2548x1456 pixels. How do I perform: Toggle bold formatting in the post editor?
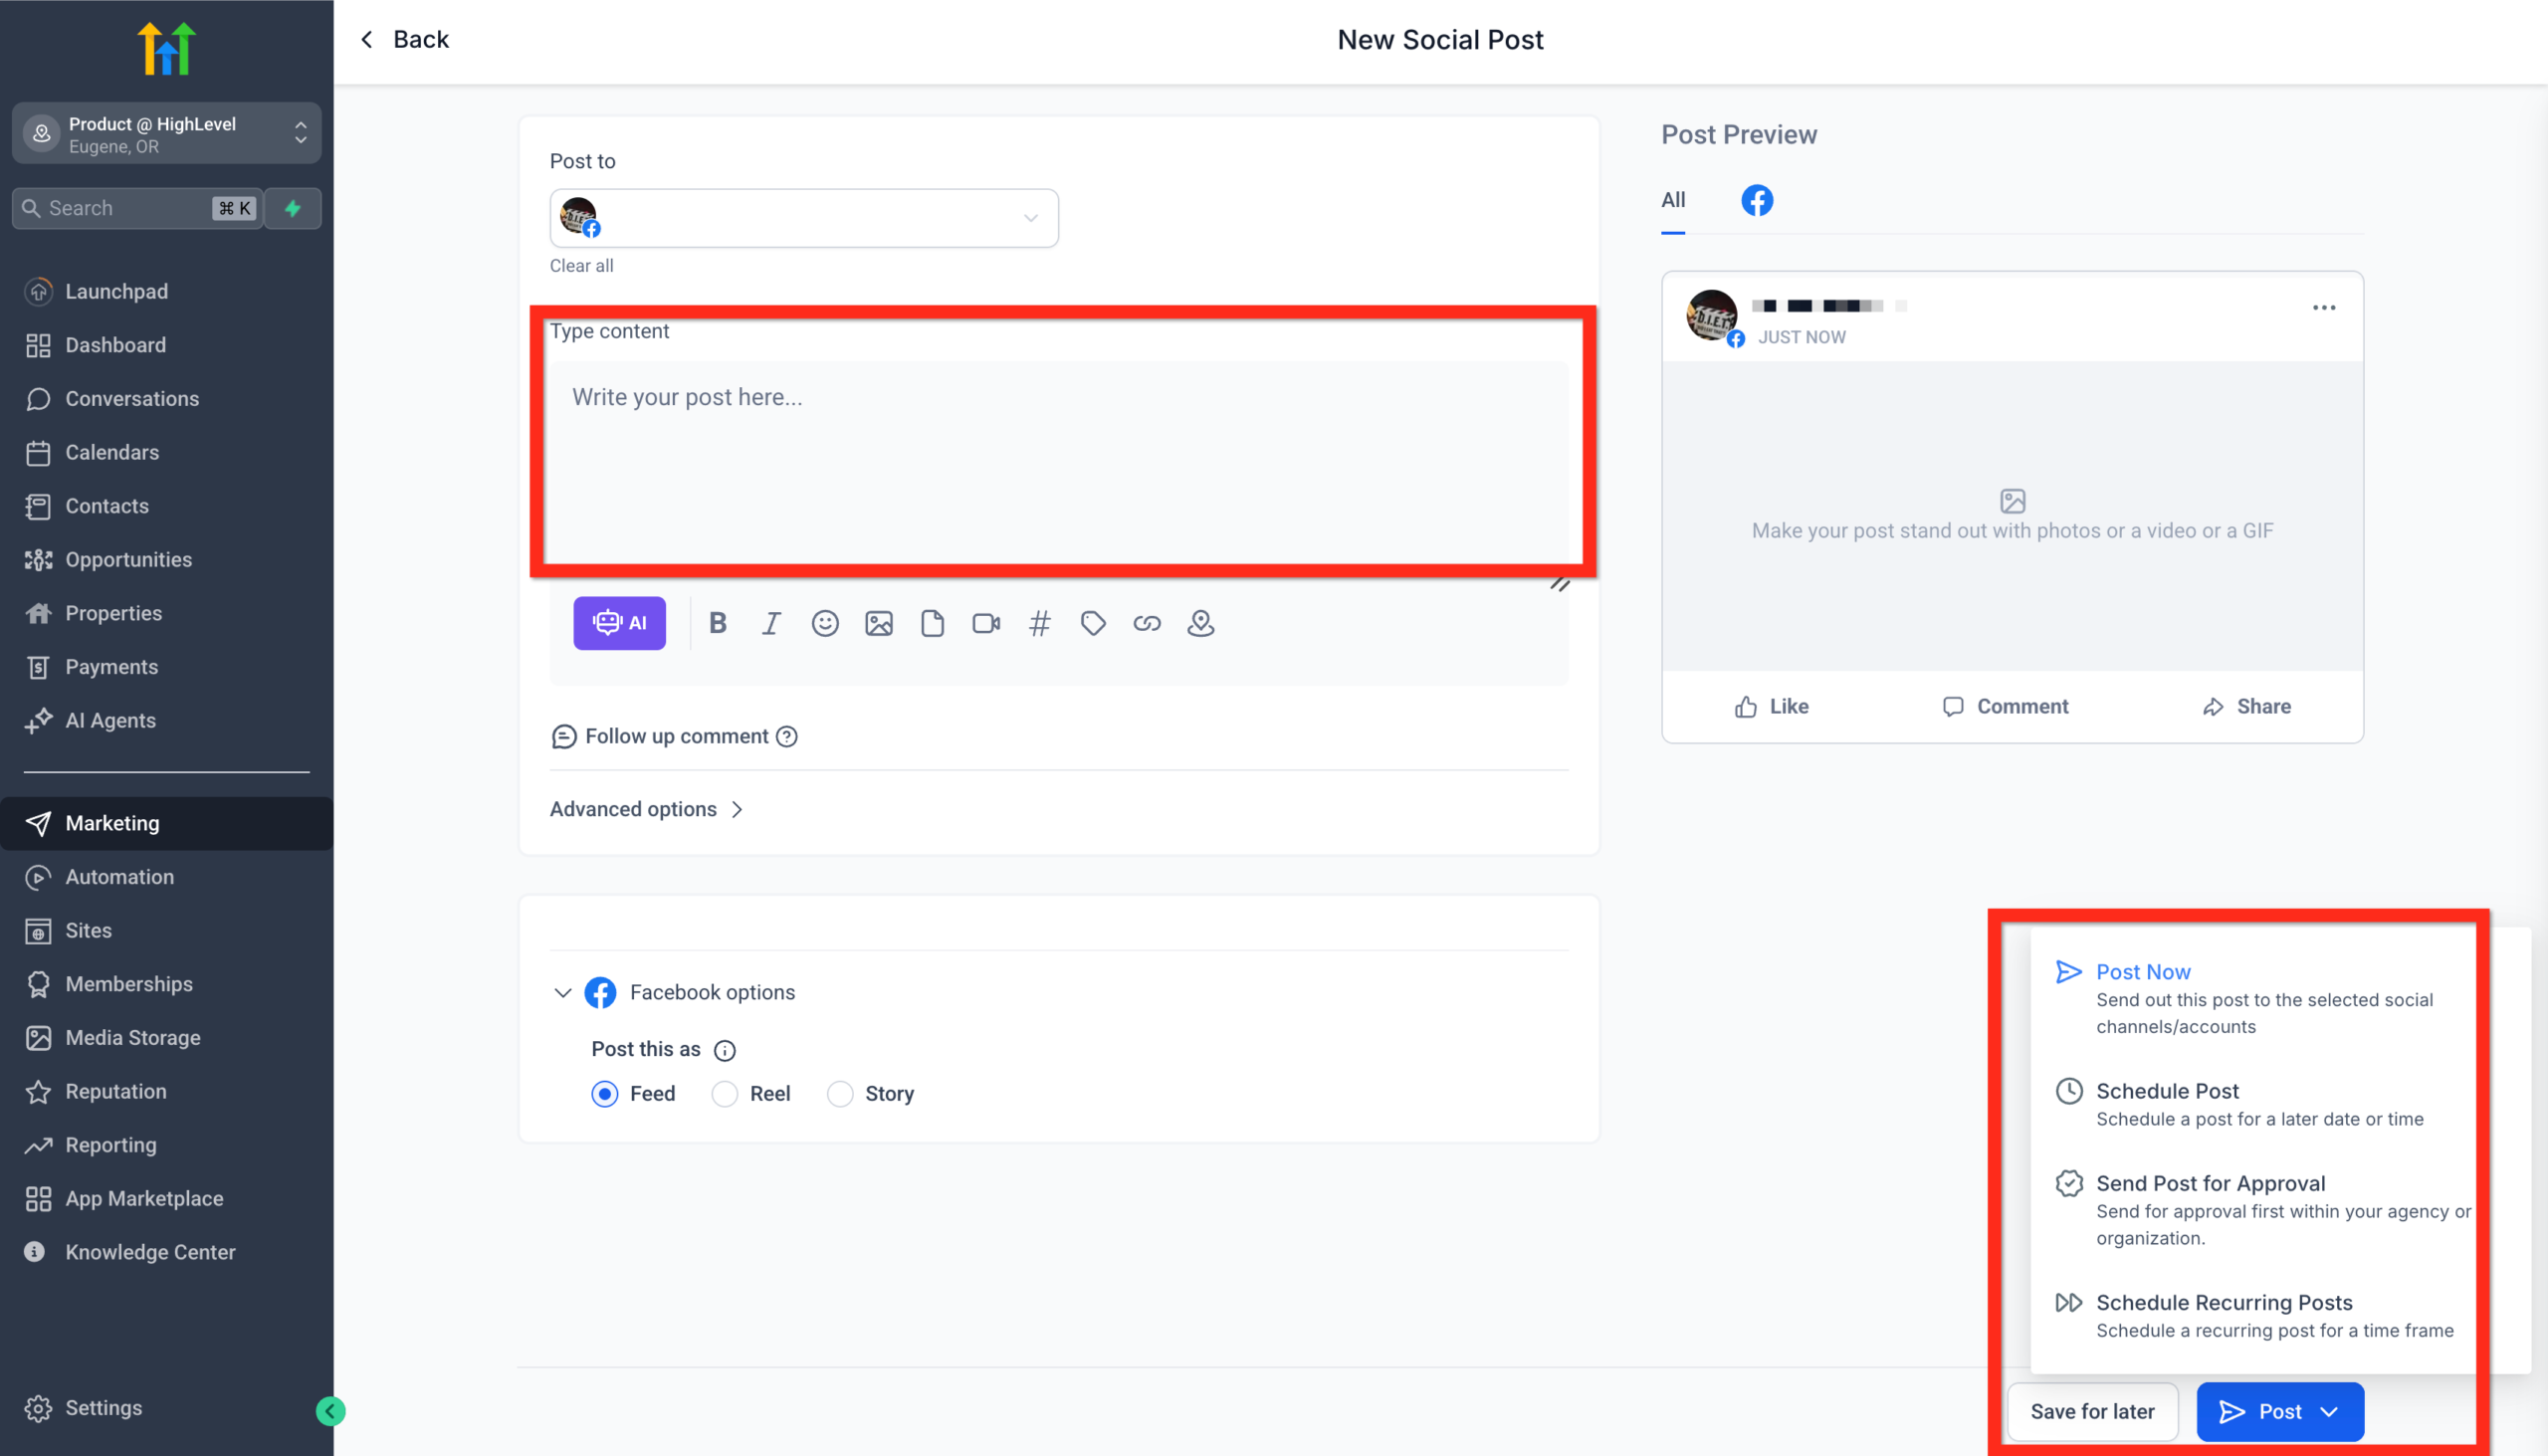(x=717, y=622)
